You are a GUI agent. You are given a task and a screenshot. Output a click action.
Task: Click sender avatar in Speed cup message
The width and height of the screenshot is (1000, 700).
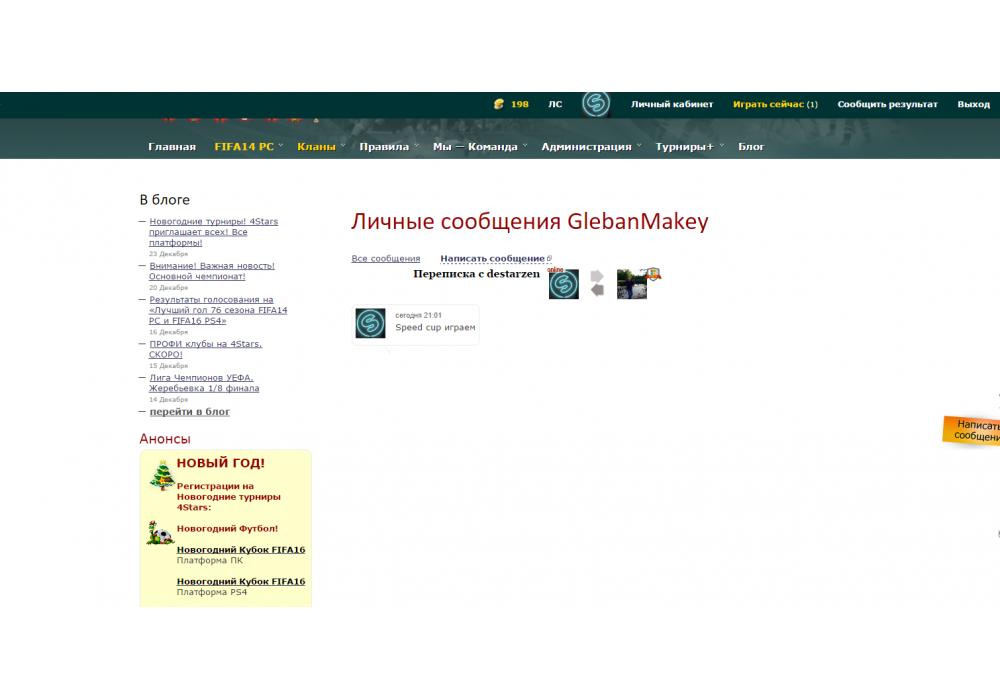coord(371,323)
